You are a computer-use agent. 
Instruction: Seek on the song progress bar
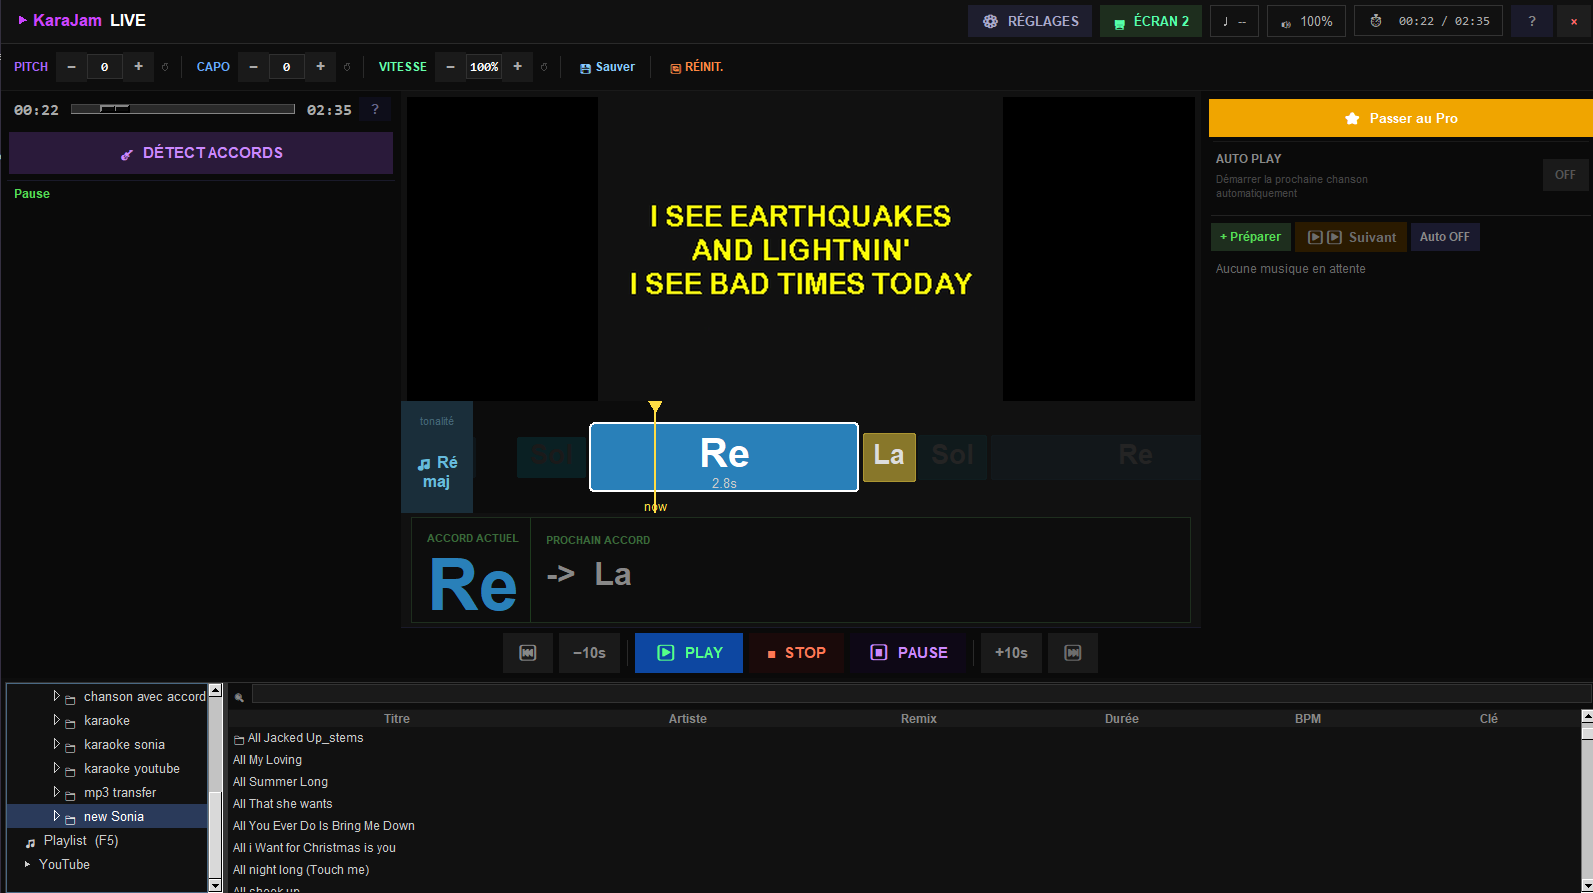(183, 109)
